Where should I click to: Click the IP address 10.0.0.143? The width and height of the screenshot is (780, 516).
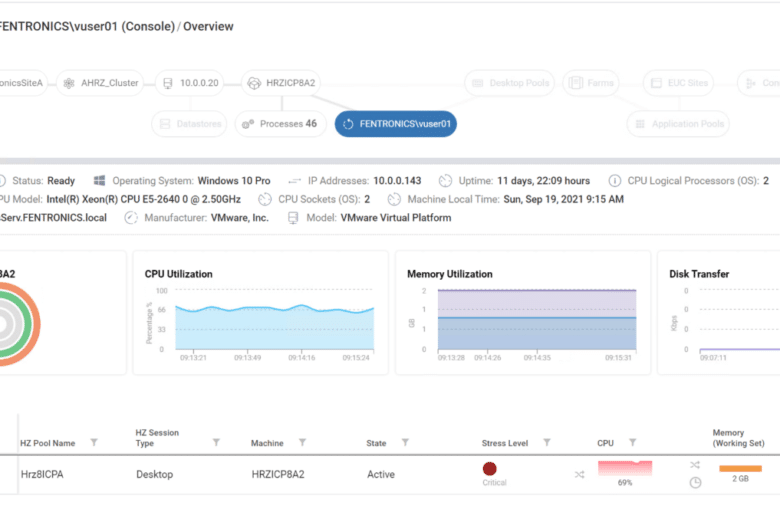[397, 181]
